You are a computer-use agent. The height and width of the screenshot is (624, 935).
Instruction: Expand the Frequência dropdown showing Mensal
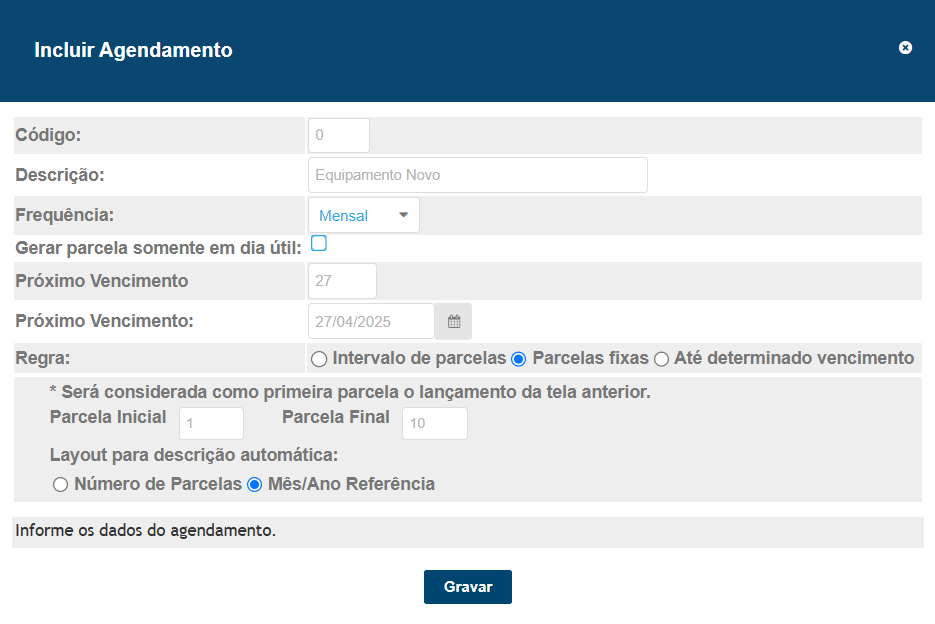tap(364, 215)
